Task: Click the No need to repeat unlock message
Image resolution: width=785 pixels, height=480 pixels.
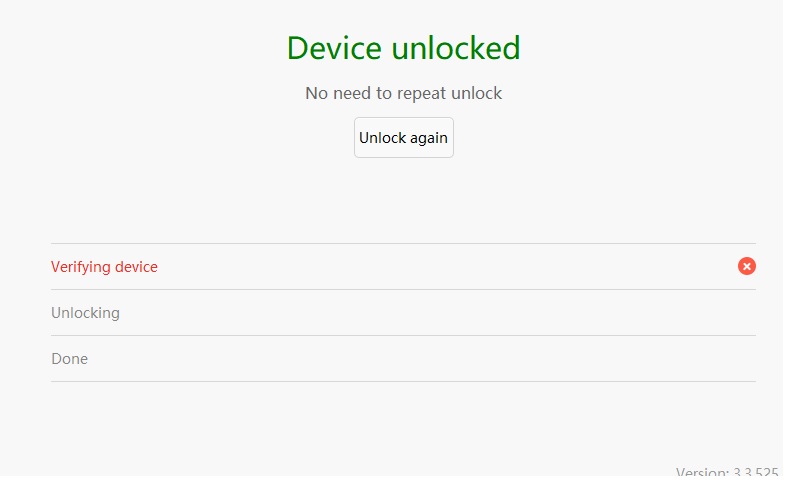Action: tap(403, 93)
